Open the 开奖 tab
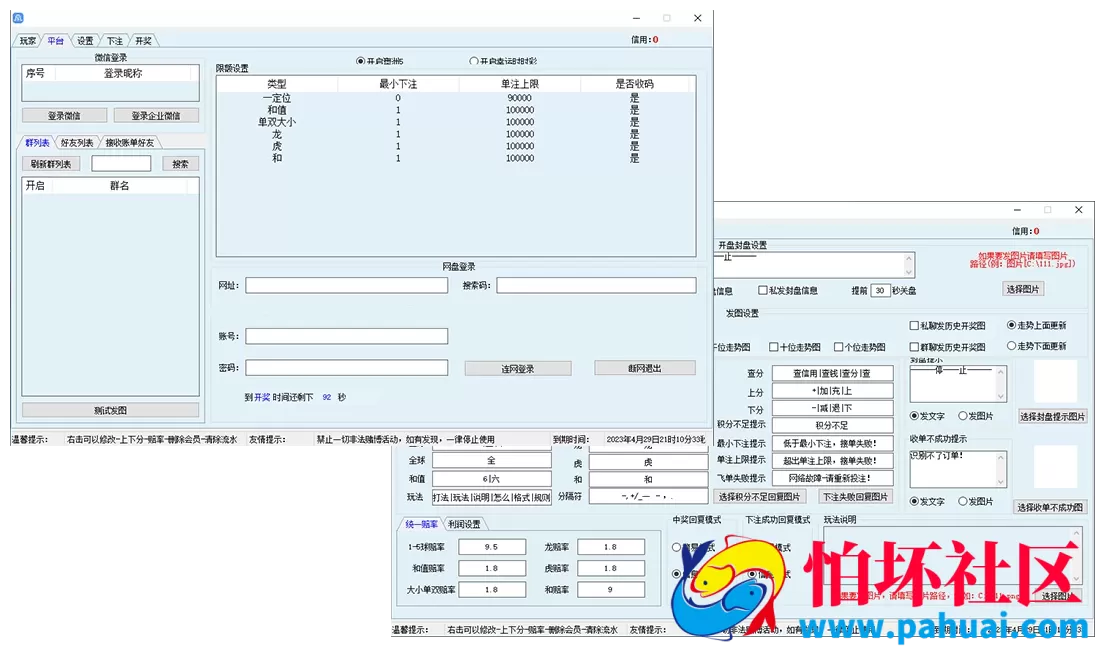 (143, 41)
